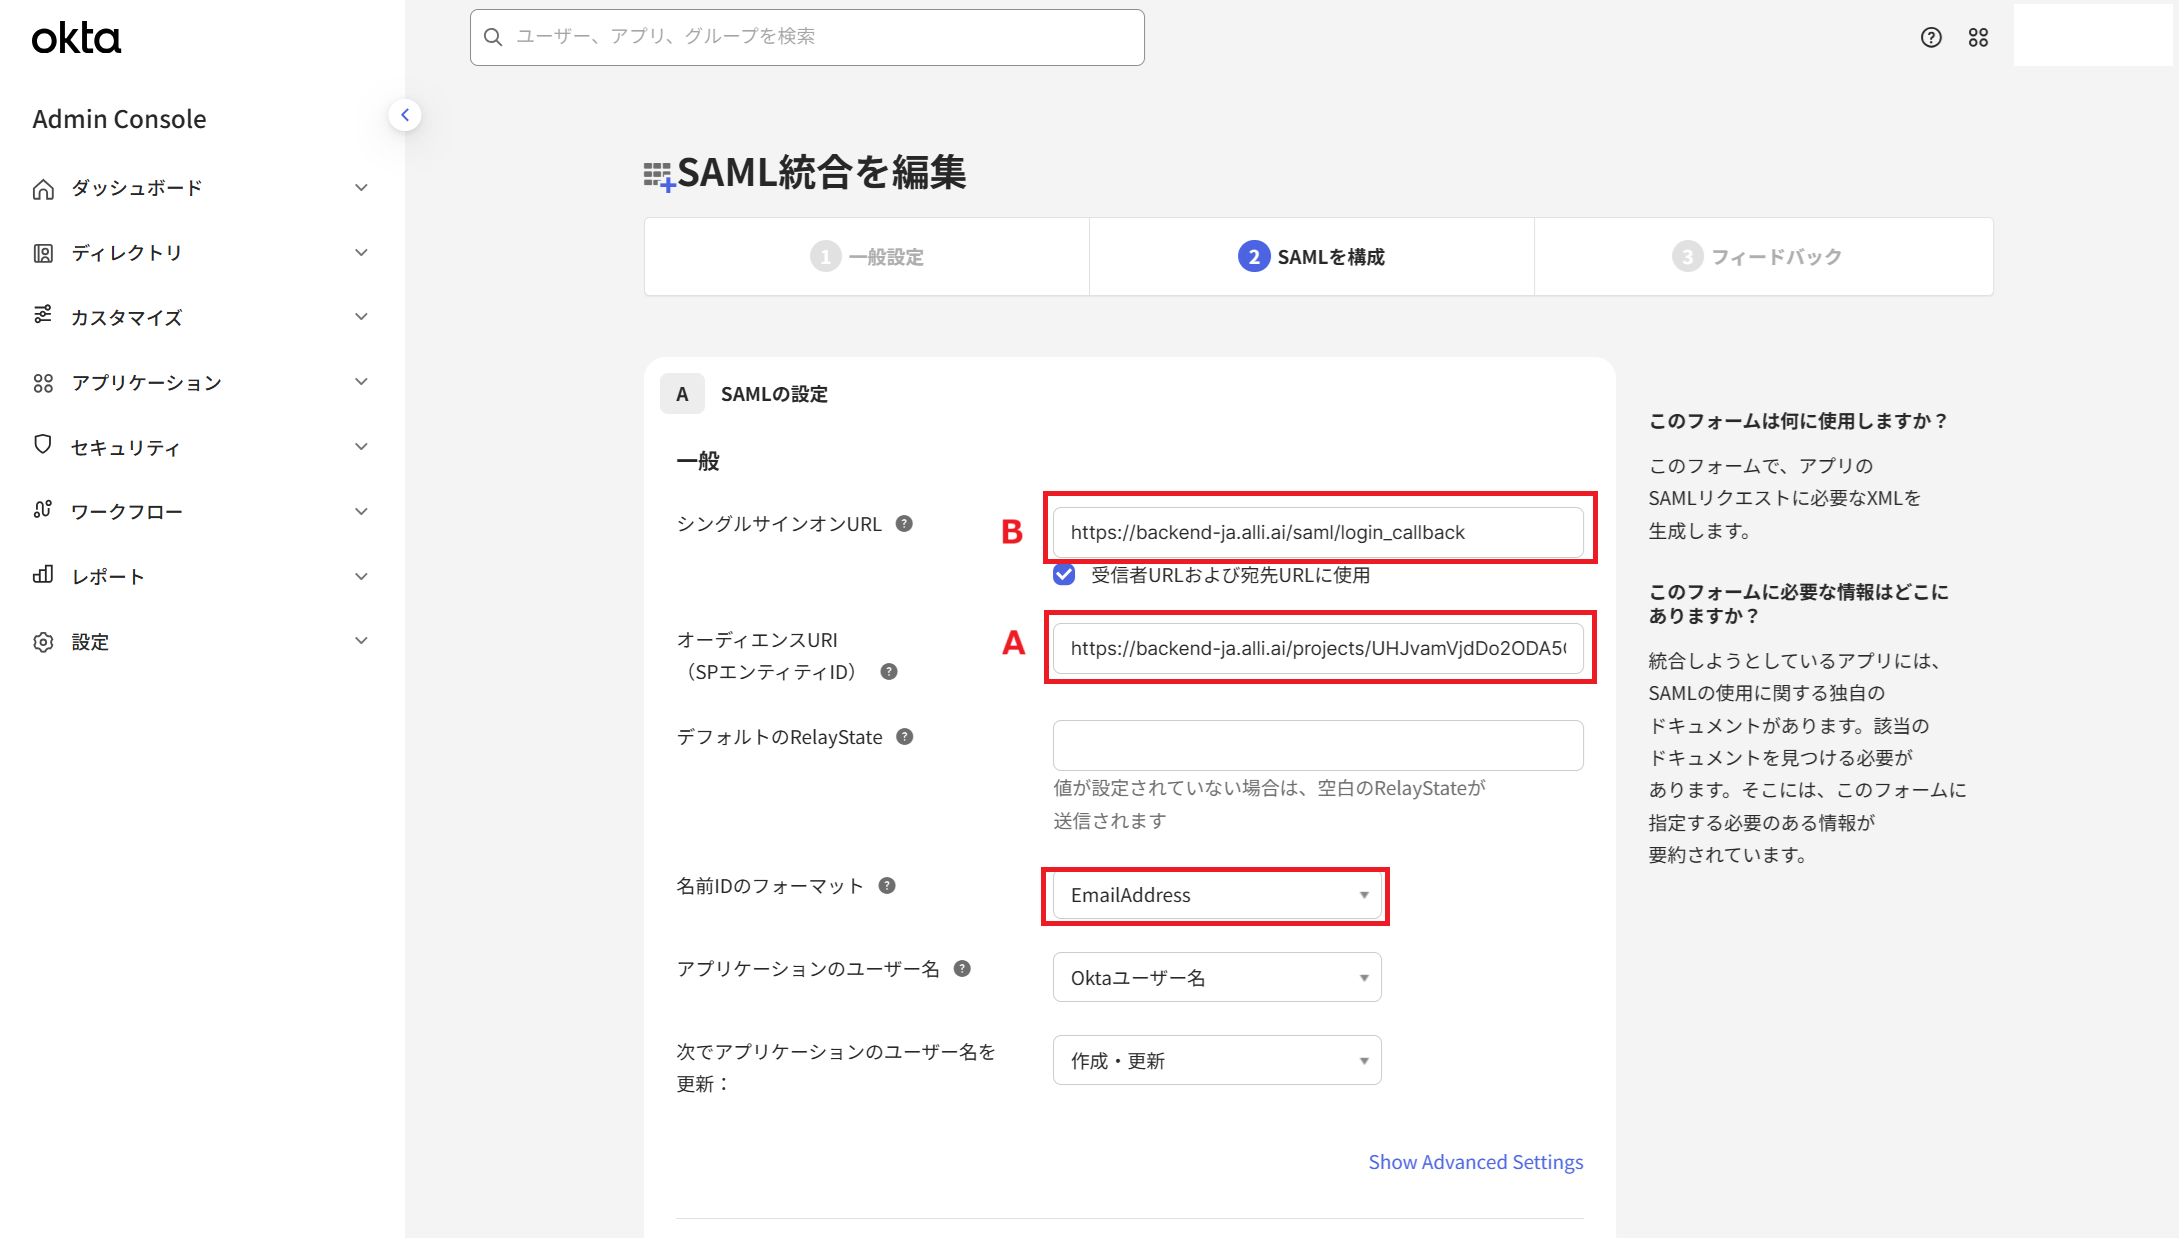Open the 作成・更新 dropdown

1216,1060
